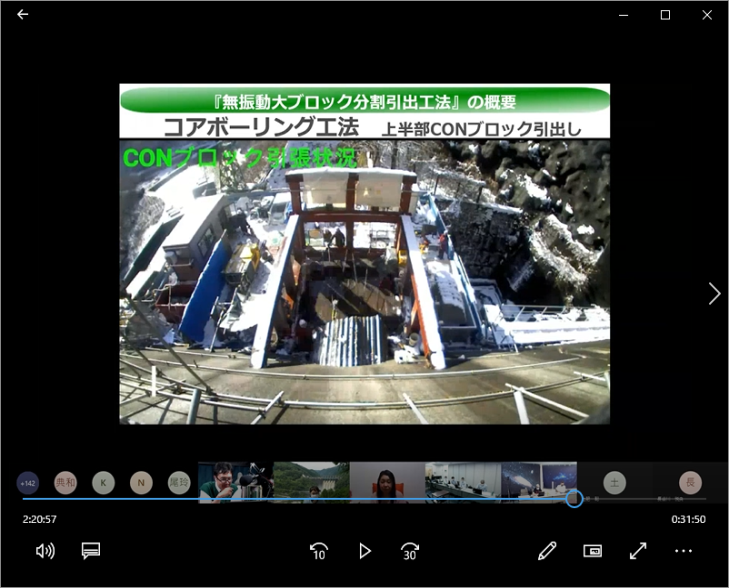Click the woman presenter video thumbnail

(x=387, y=481)
